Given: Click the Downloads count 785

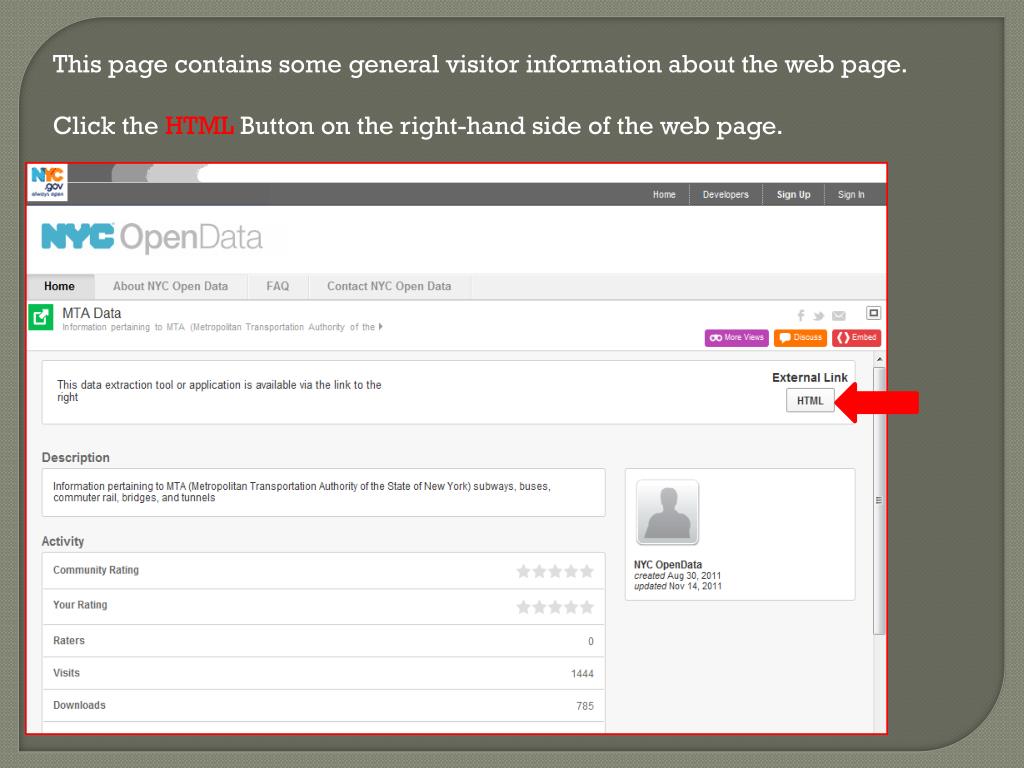Looking at the screenshot, I should click(x=585, y=706).
